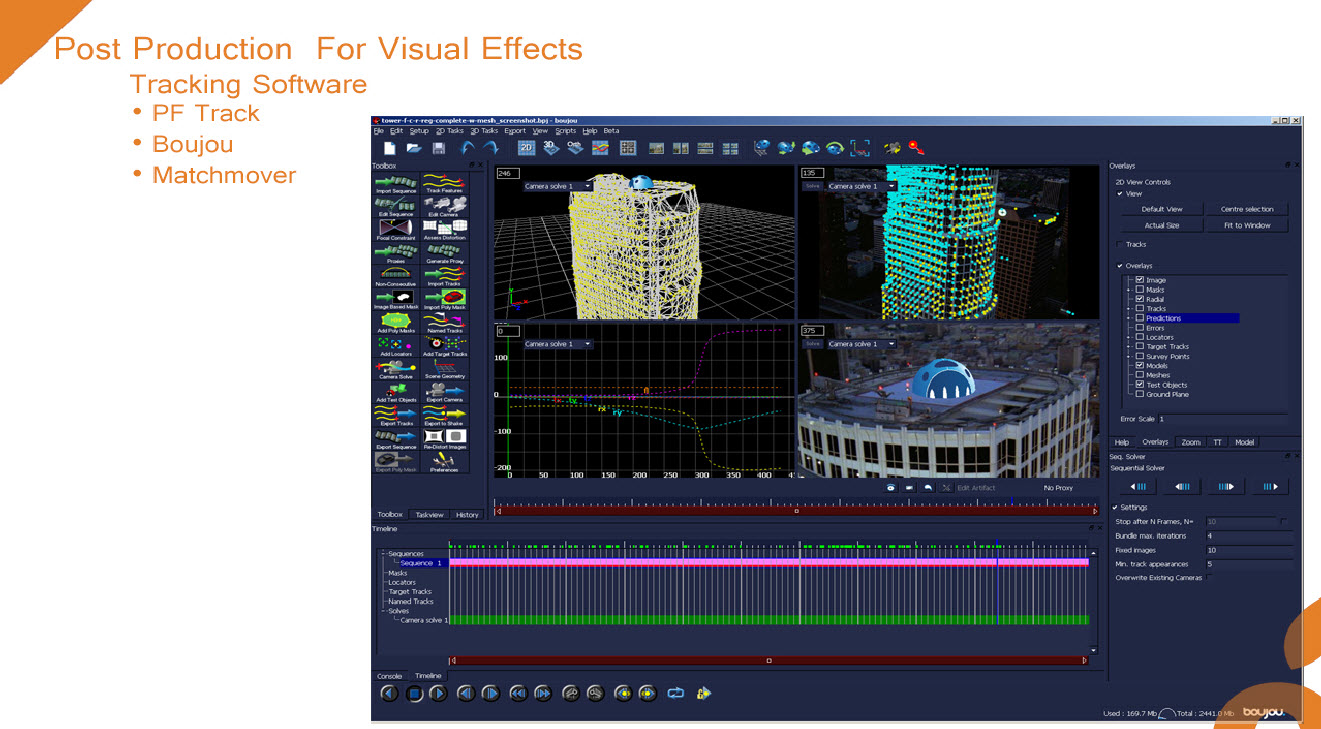Click the green Camera solve 1 timeline bar
This screenshot has height=729, width=1321.
coord(768,620)
